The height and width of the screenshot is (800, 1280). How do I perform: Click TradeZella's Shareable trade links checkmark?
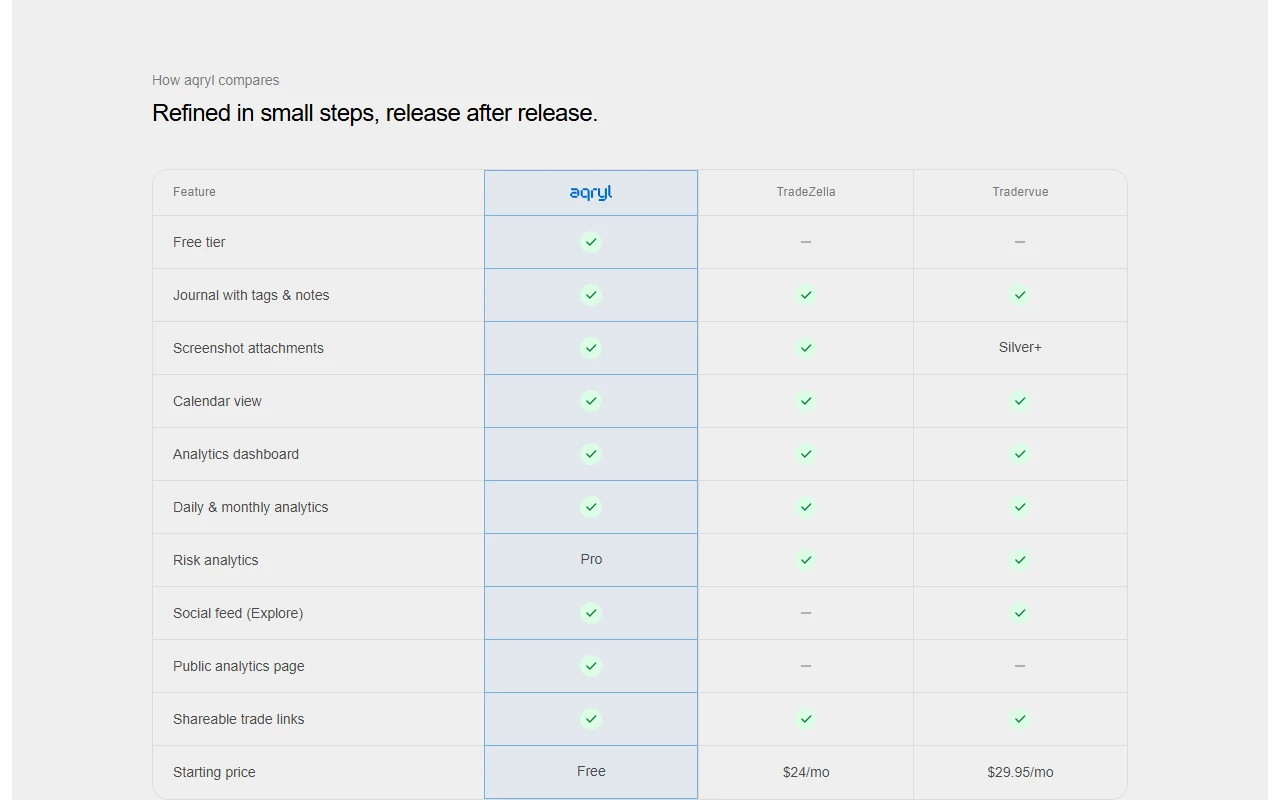(x=806, y=719)
